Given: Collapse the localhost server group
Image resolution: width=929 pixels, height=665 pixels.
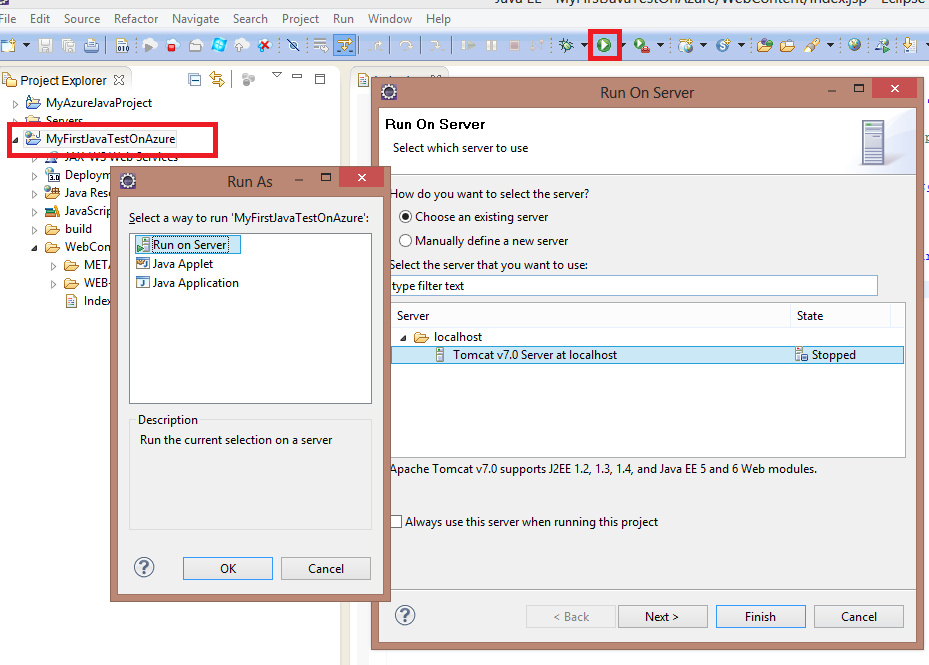Looking at the screenshot, I should 403,338.
